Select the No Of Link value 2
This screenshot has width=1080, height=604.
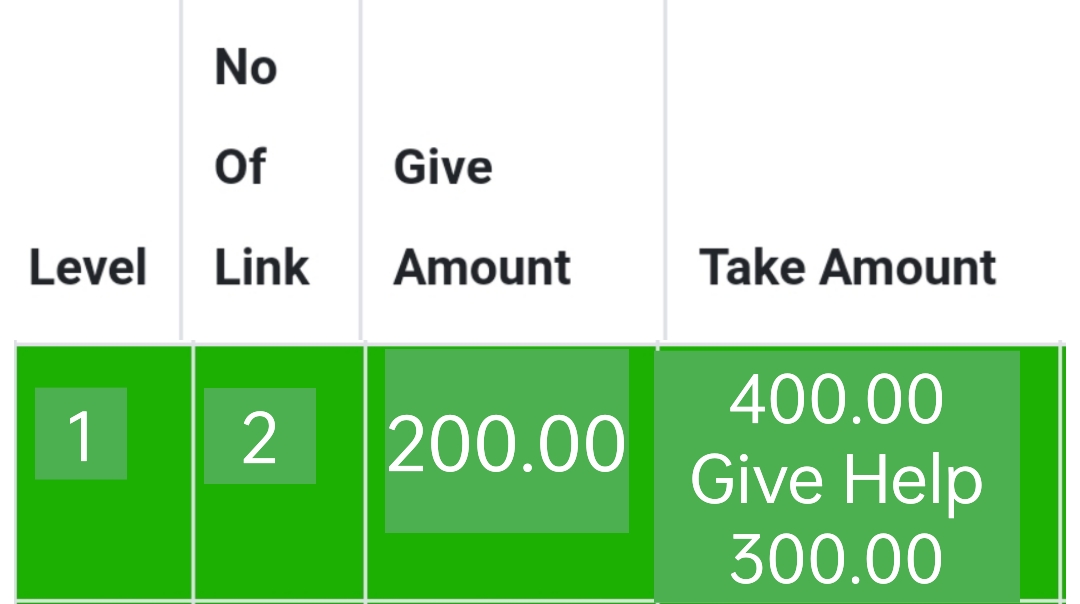[x=260, y=436]
